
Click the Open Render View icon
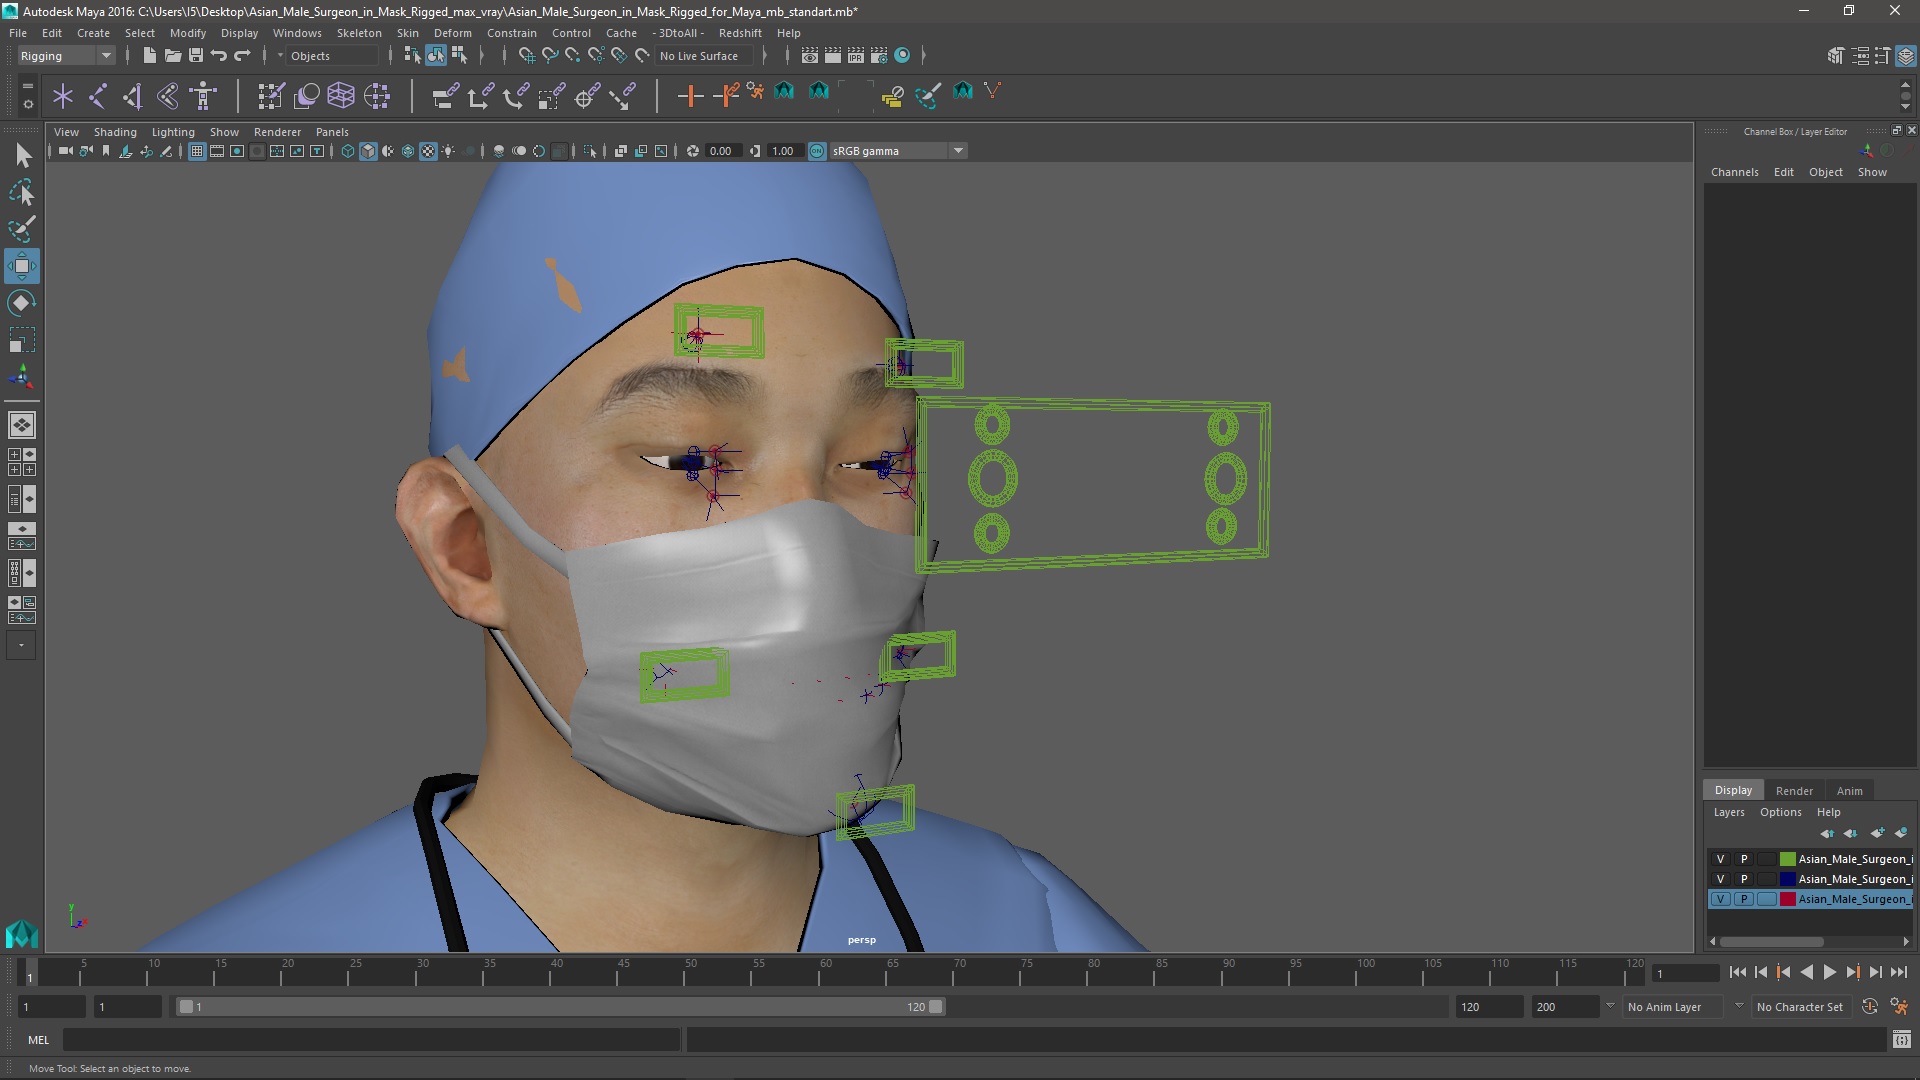pyautogui.click(x=809, y=56)
